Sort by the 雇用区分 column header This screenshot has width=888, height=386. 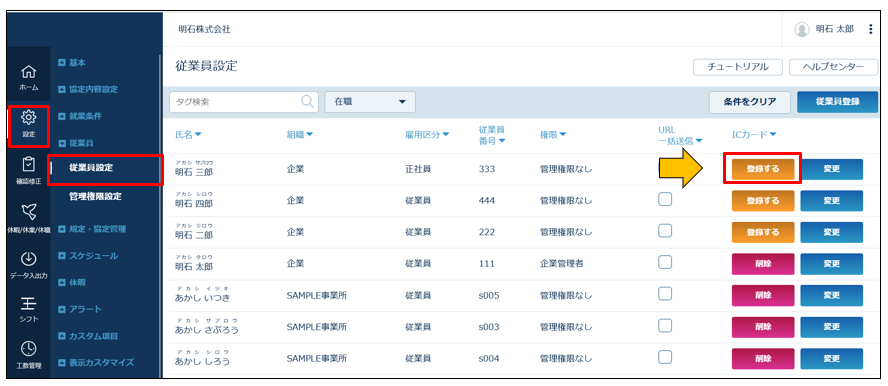point(427,135)
